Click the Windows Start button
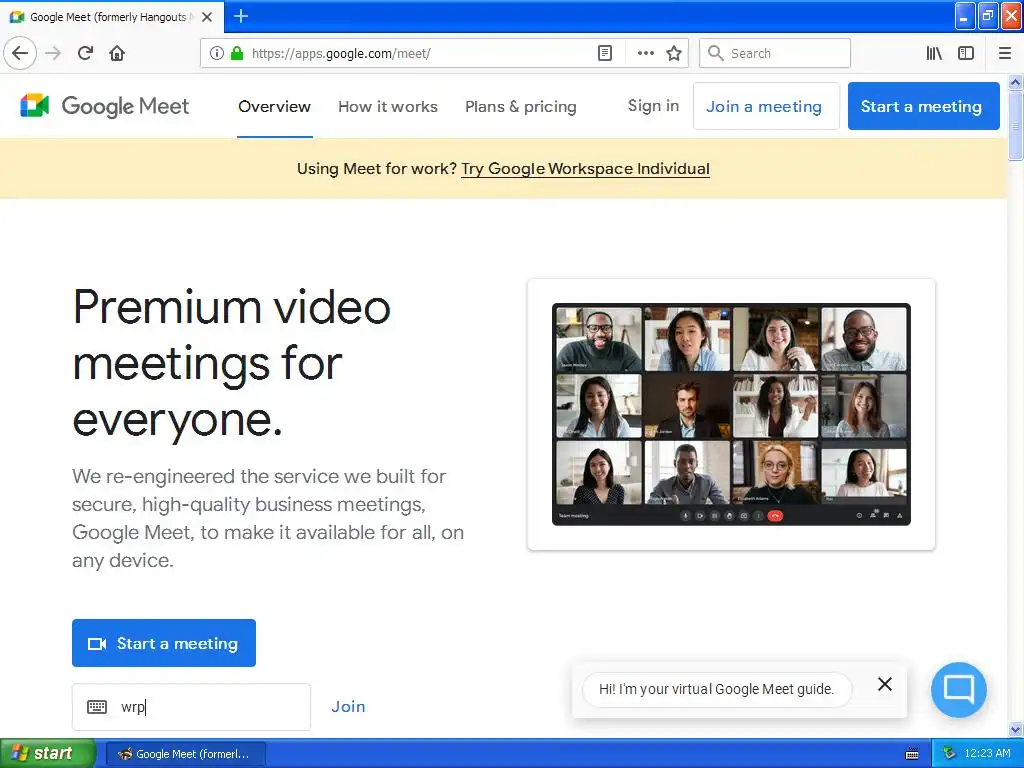 click(47, 753)
